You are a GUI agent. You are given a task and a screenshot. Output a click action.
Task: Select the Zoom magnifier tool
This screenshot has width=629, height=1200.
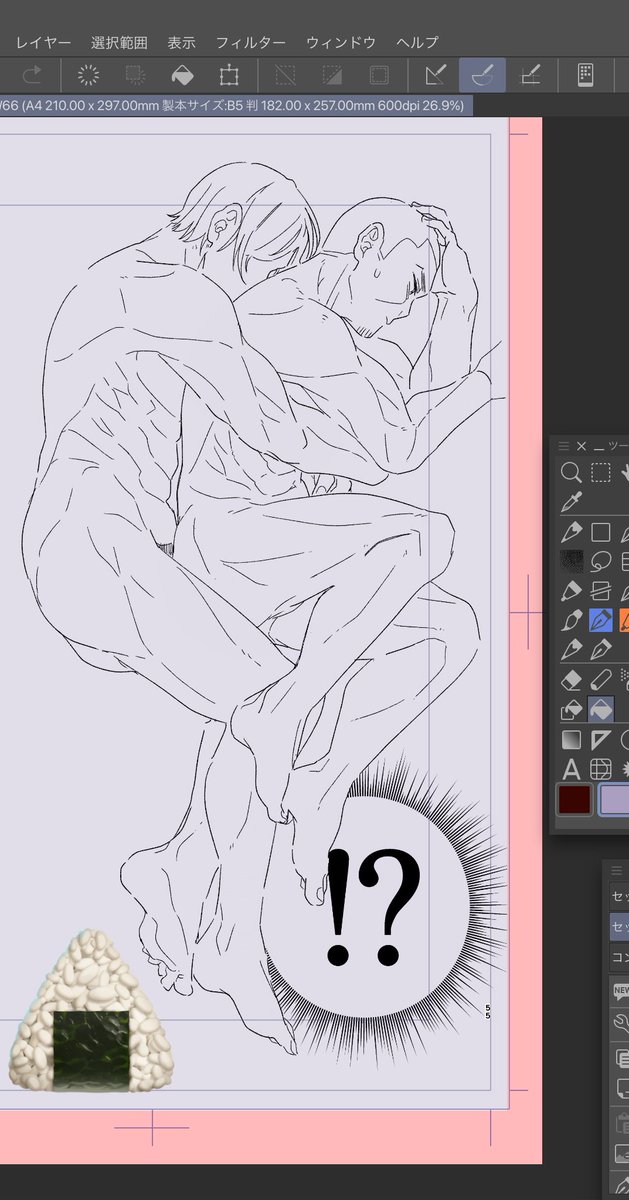pyautogui.click(x=571, y=472)
